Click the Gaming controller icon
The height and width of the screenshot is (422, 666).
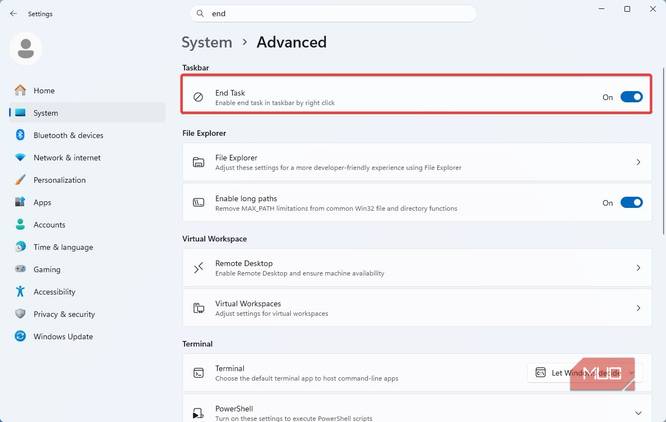(x=20, y=269)
